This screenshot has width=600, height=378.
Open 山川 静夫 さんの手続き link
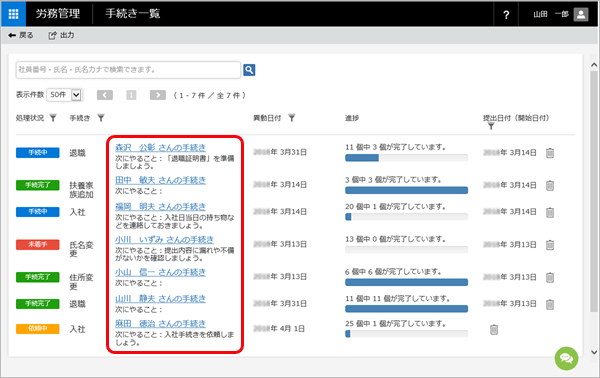click(160, 298)
